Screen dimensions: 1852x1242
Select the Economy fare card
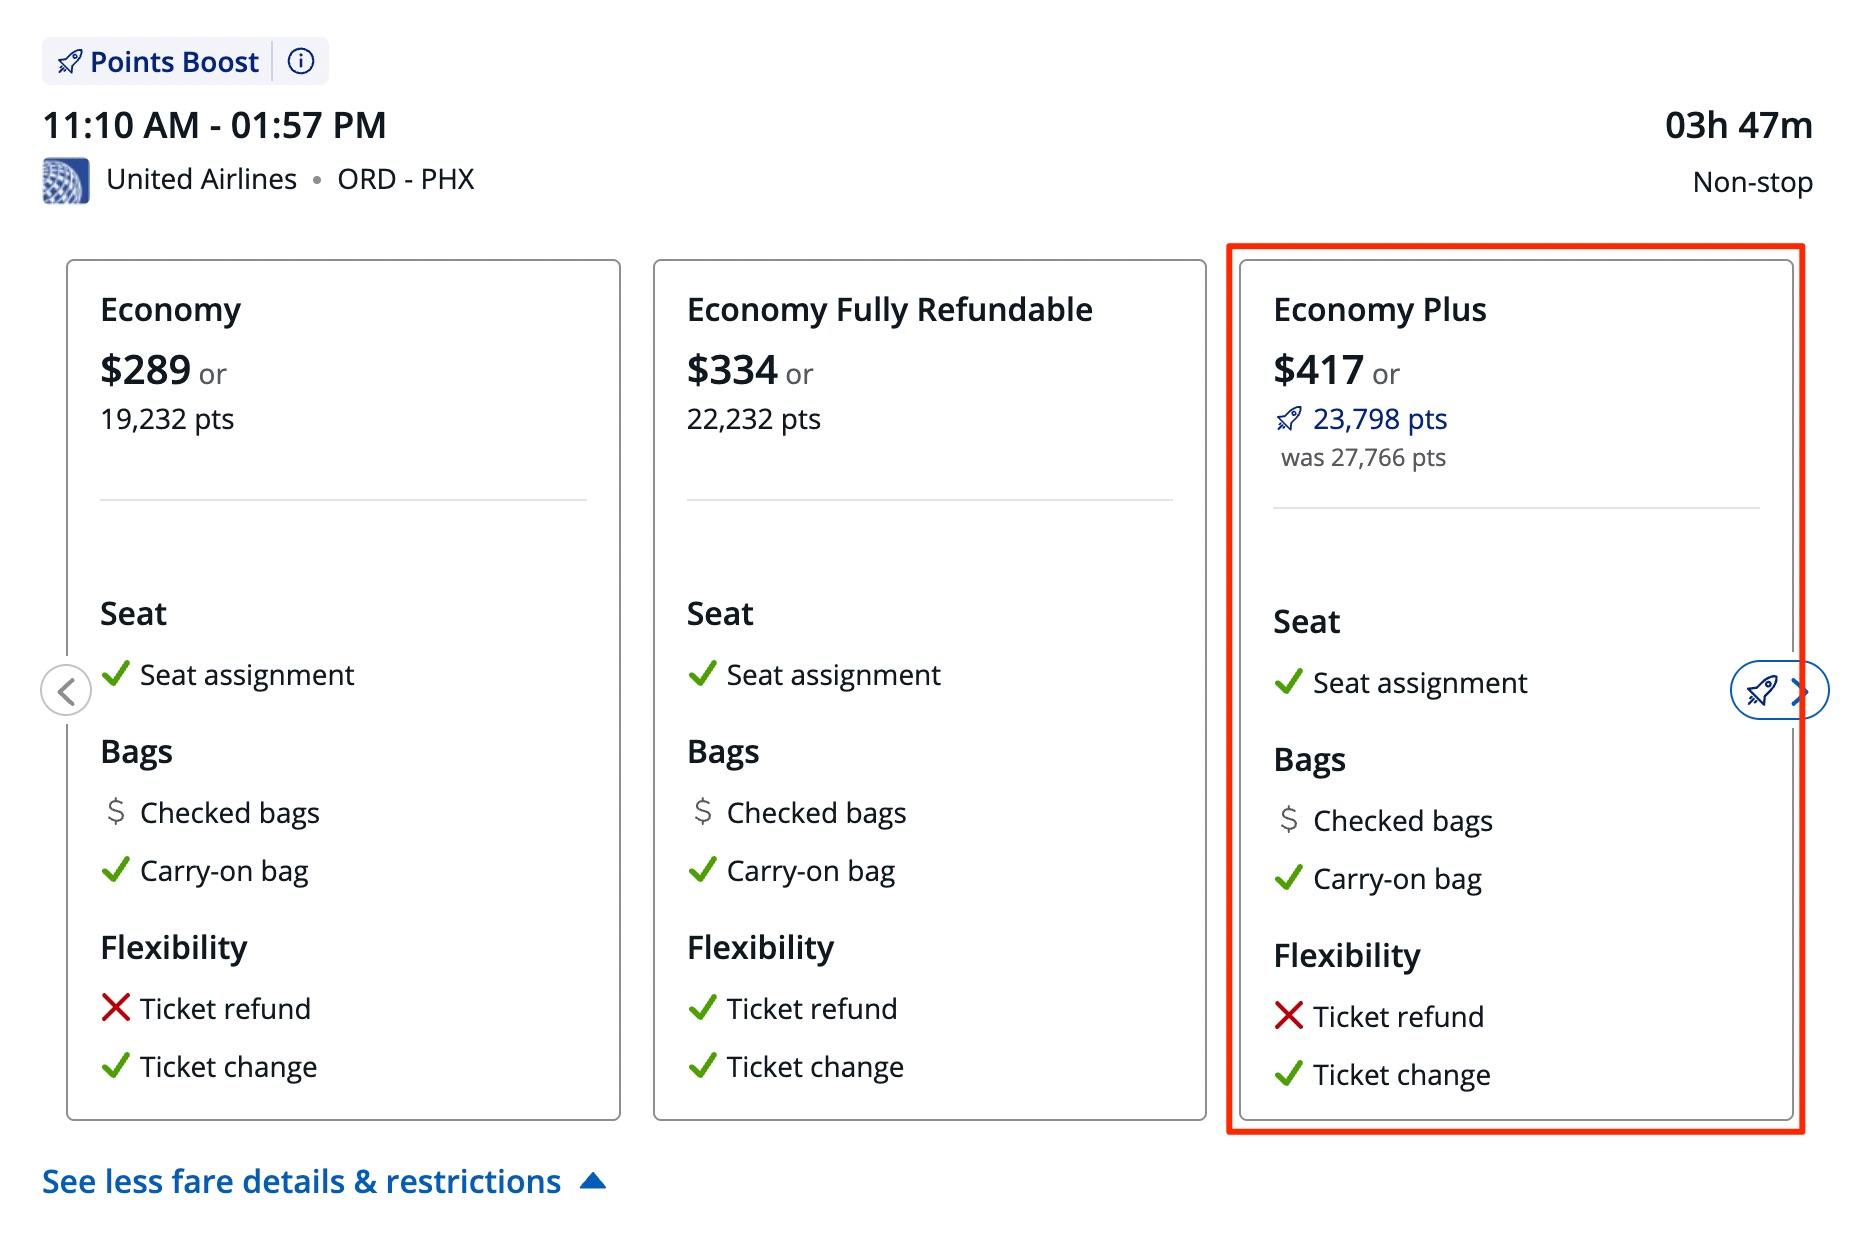343,690
